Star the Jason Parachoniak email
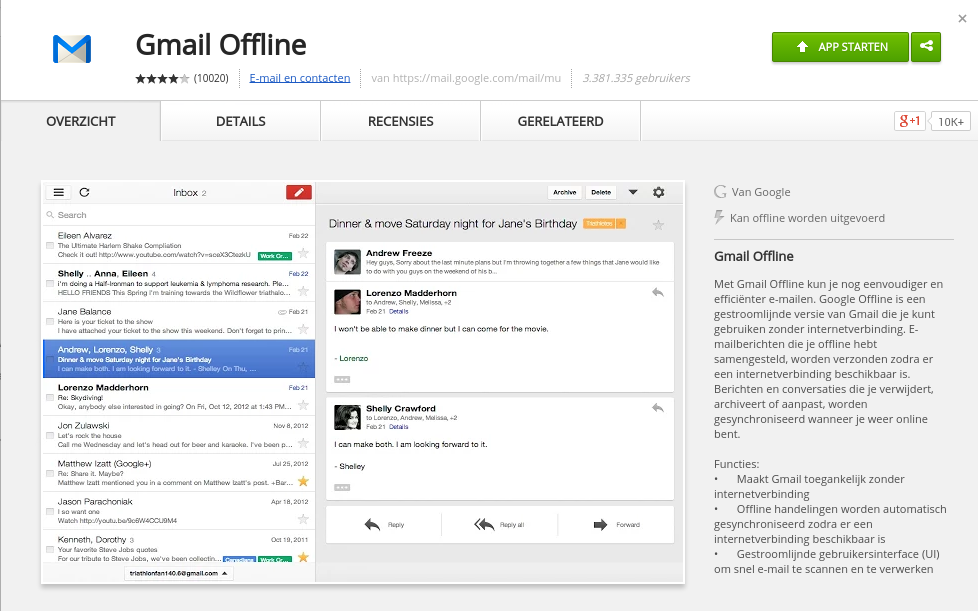Viewport: 978px width, 611px height. pyautogui.click(x=303, y=519)
